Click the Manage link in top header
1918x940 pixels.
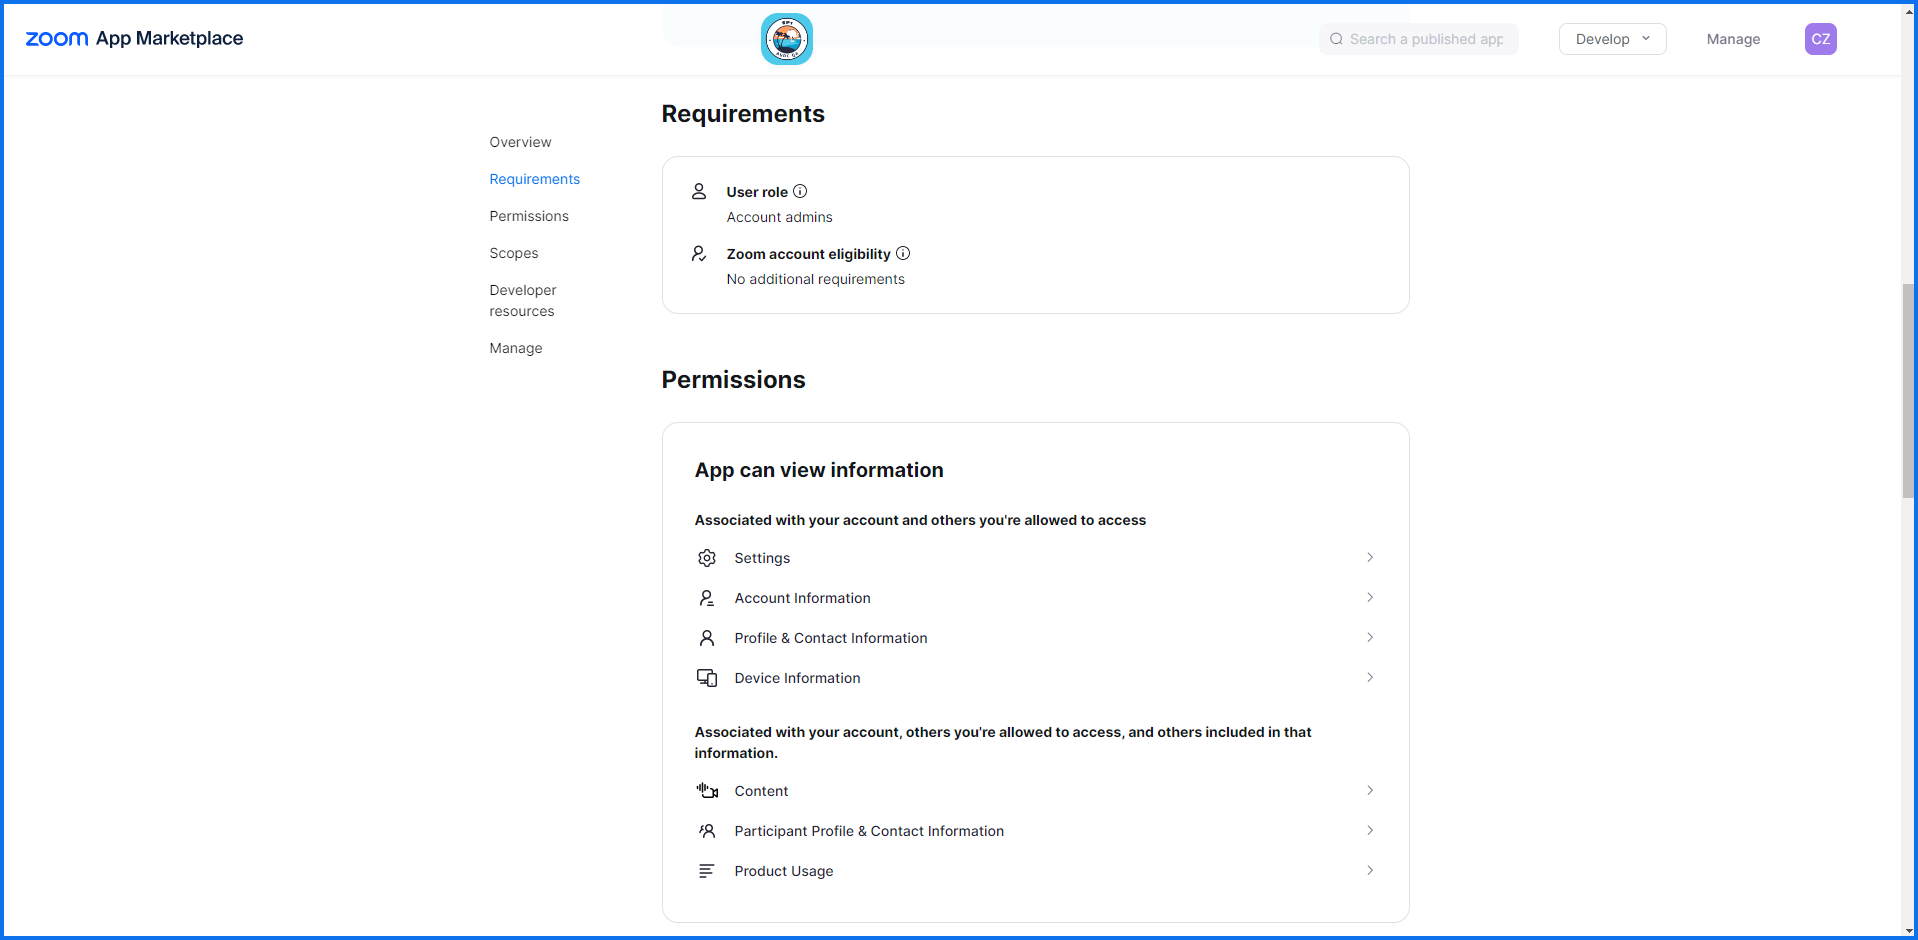(1733, 39)
